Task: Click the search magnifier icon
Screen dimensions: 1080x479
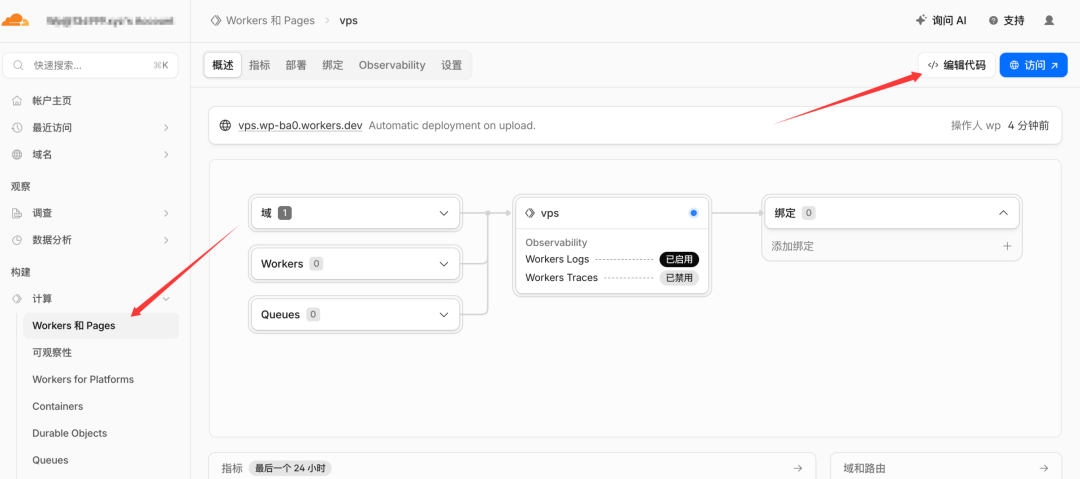Action: pyautogui.click(x=19, y=65)
